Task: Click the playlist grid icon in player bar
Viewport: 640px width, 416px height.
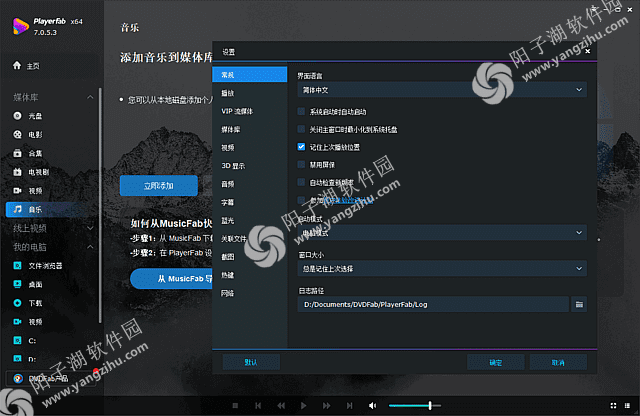Action: point(627,405)
